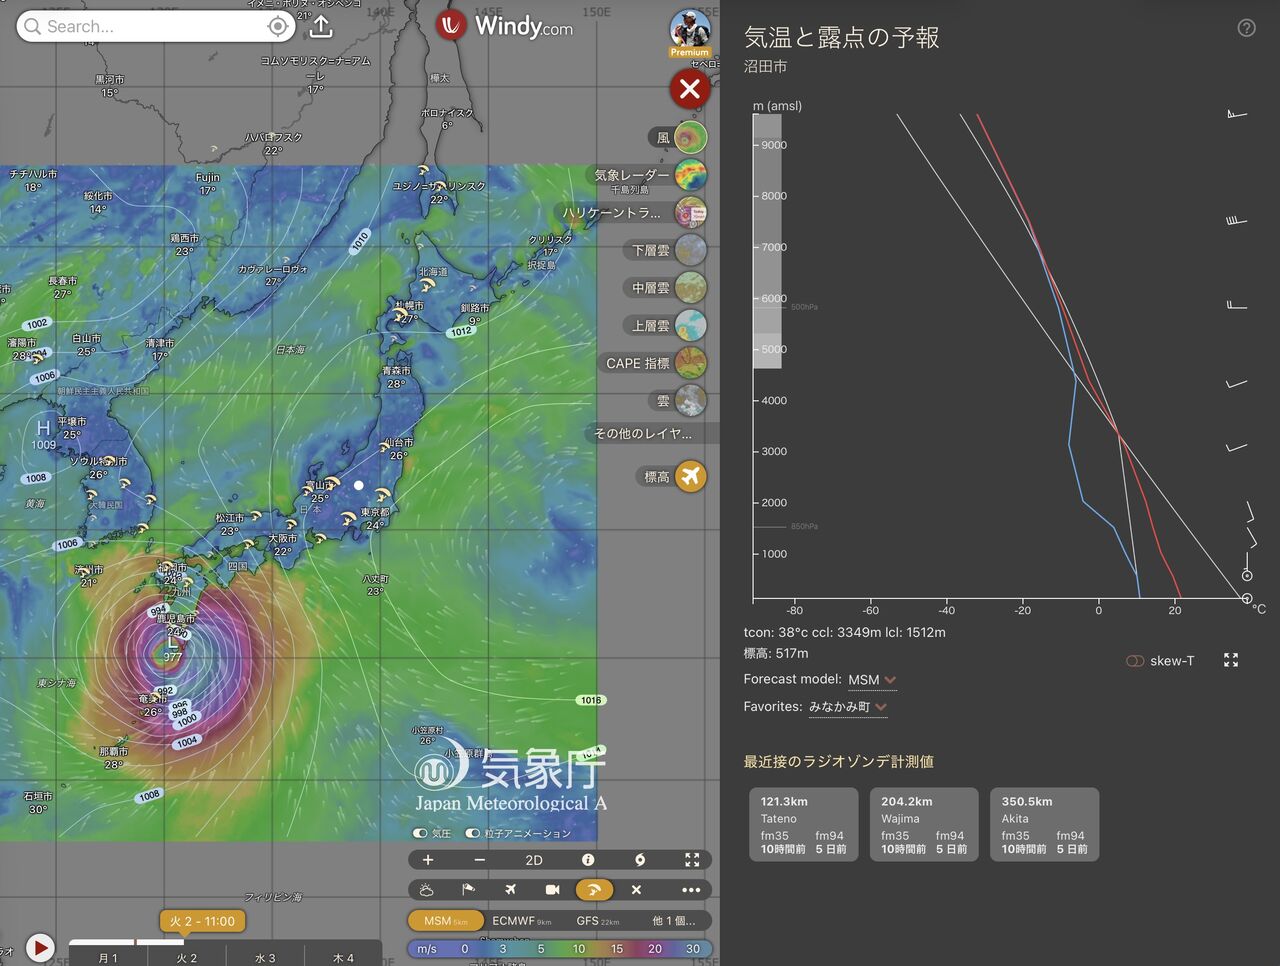Open the Akita radiosonde card
The image size is (1280, 966).
[1045, 824]
